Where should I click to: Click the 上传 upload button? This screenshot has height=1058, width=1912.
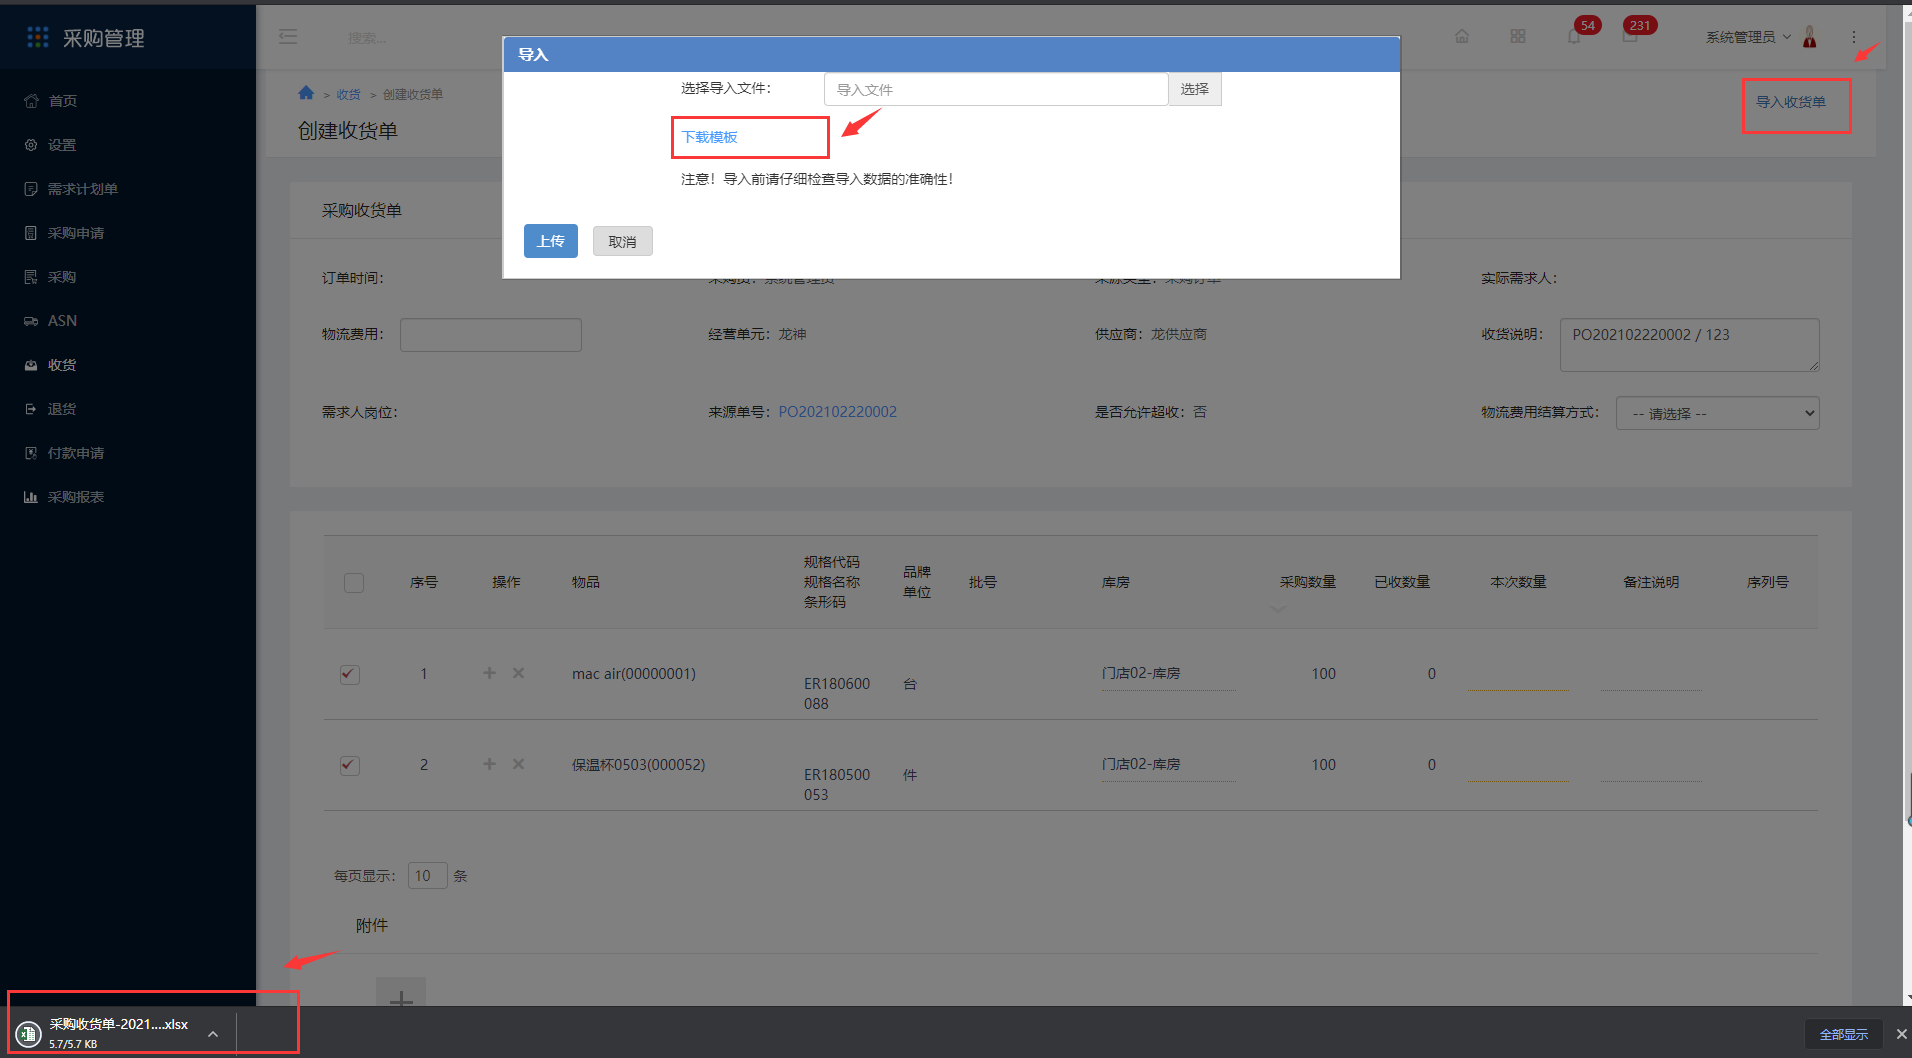[x=551, y=241]
